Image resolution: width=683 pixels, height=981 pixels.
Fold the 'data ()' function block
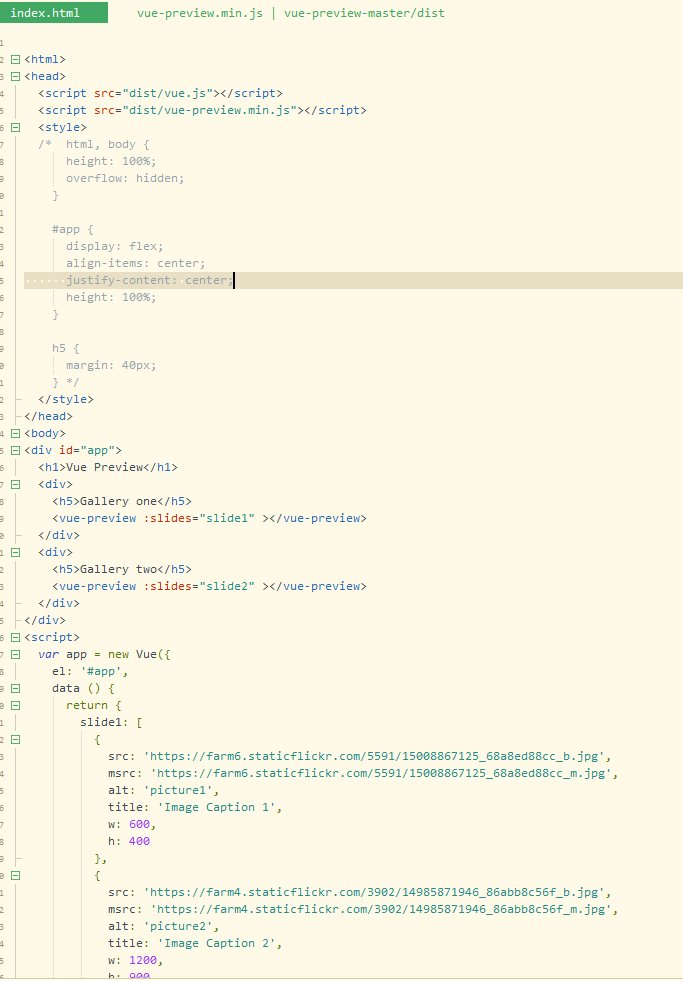[x=16, y=688]
